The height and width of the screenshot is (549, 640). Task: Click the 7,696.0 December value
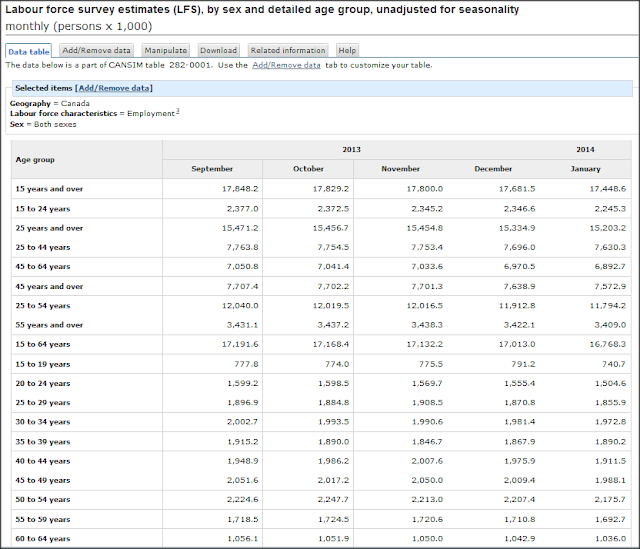[519, 247]
